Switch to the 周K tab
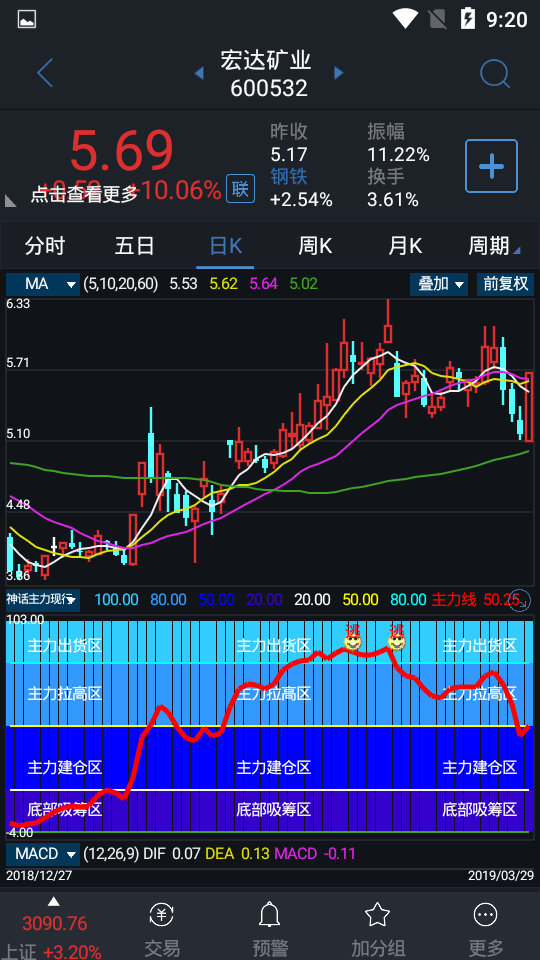 (315, 246)
